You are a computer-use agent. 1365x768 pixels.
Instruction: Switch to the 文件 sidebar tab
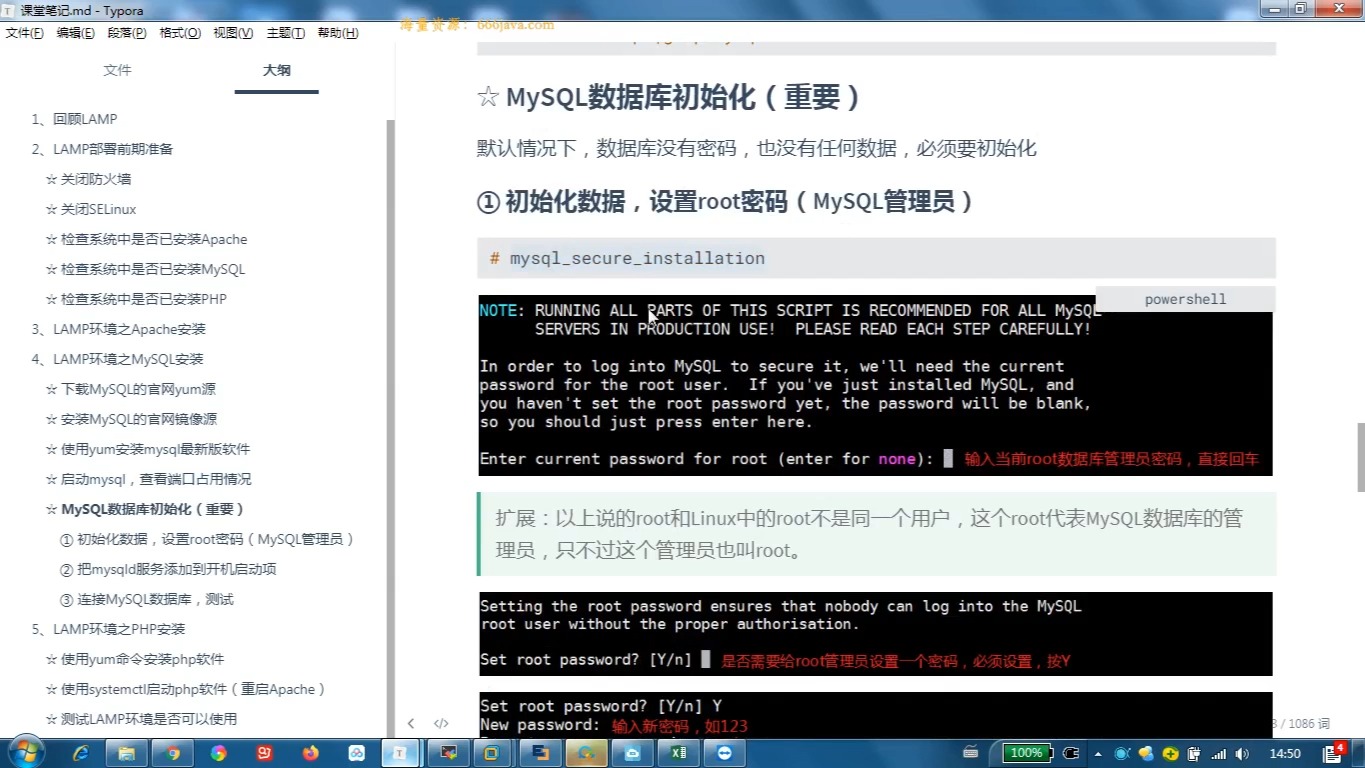(117, 70)
